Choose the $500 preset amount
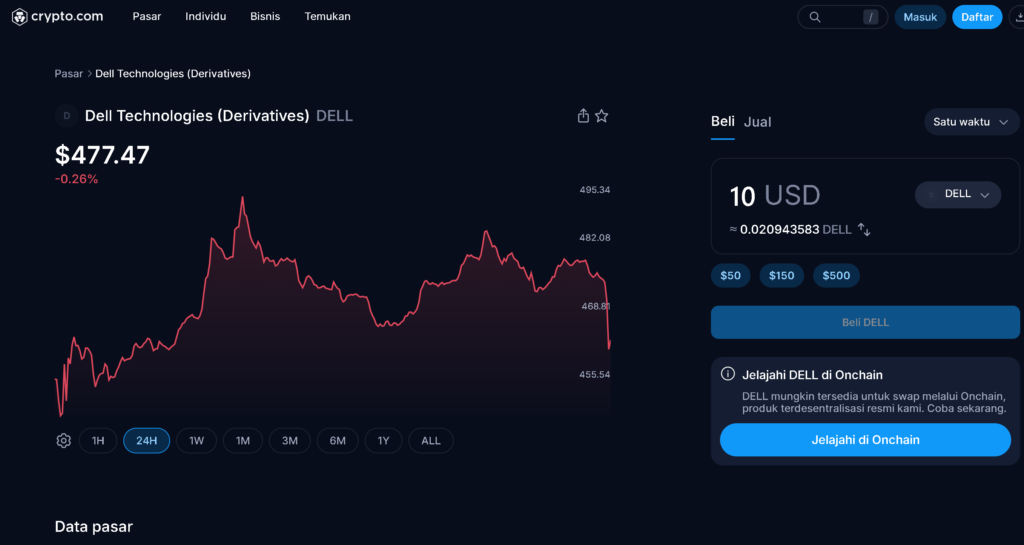1024x545 pixels. point(836,275)
